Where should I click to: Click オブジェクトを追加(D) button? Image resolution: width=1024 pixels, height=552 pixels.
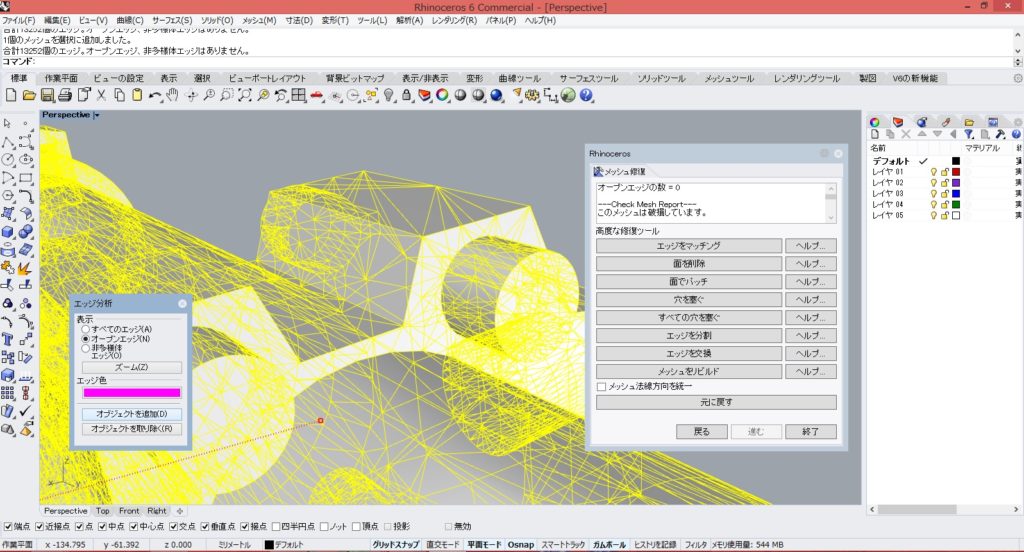click(x=131, y=414)
